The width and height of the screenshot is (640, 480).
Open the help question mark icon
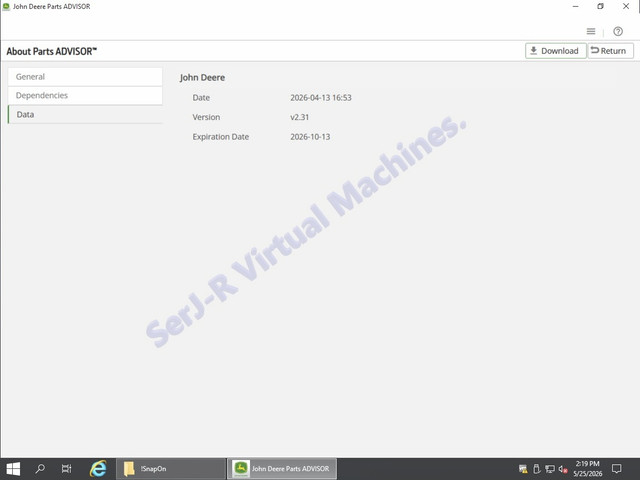(618, 31)
